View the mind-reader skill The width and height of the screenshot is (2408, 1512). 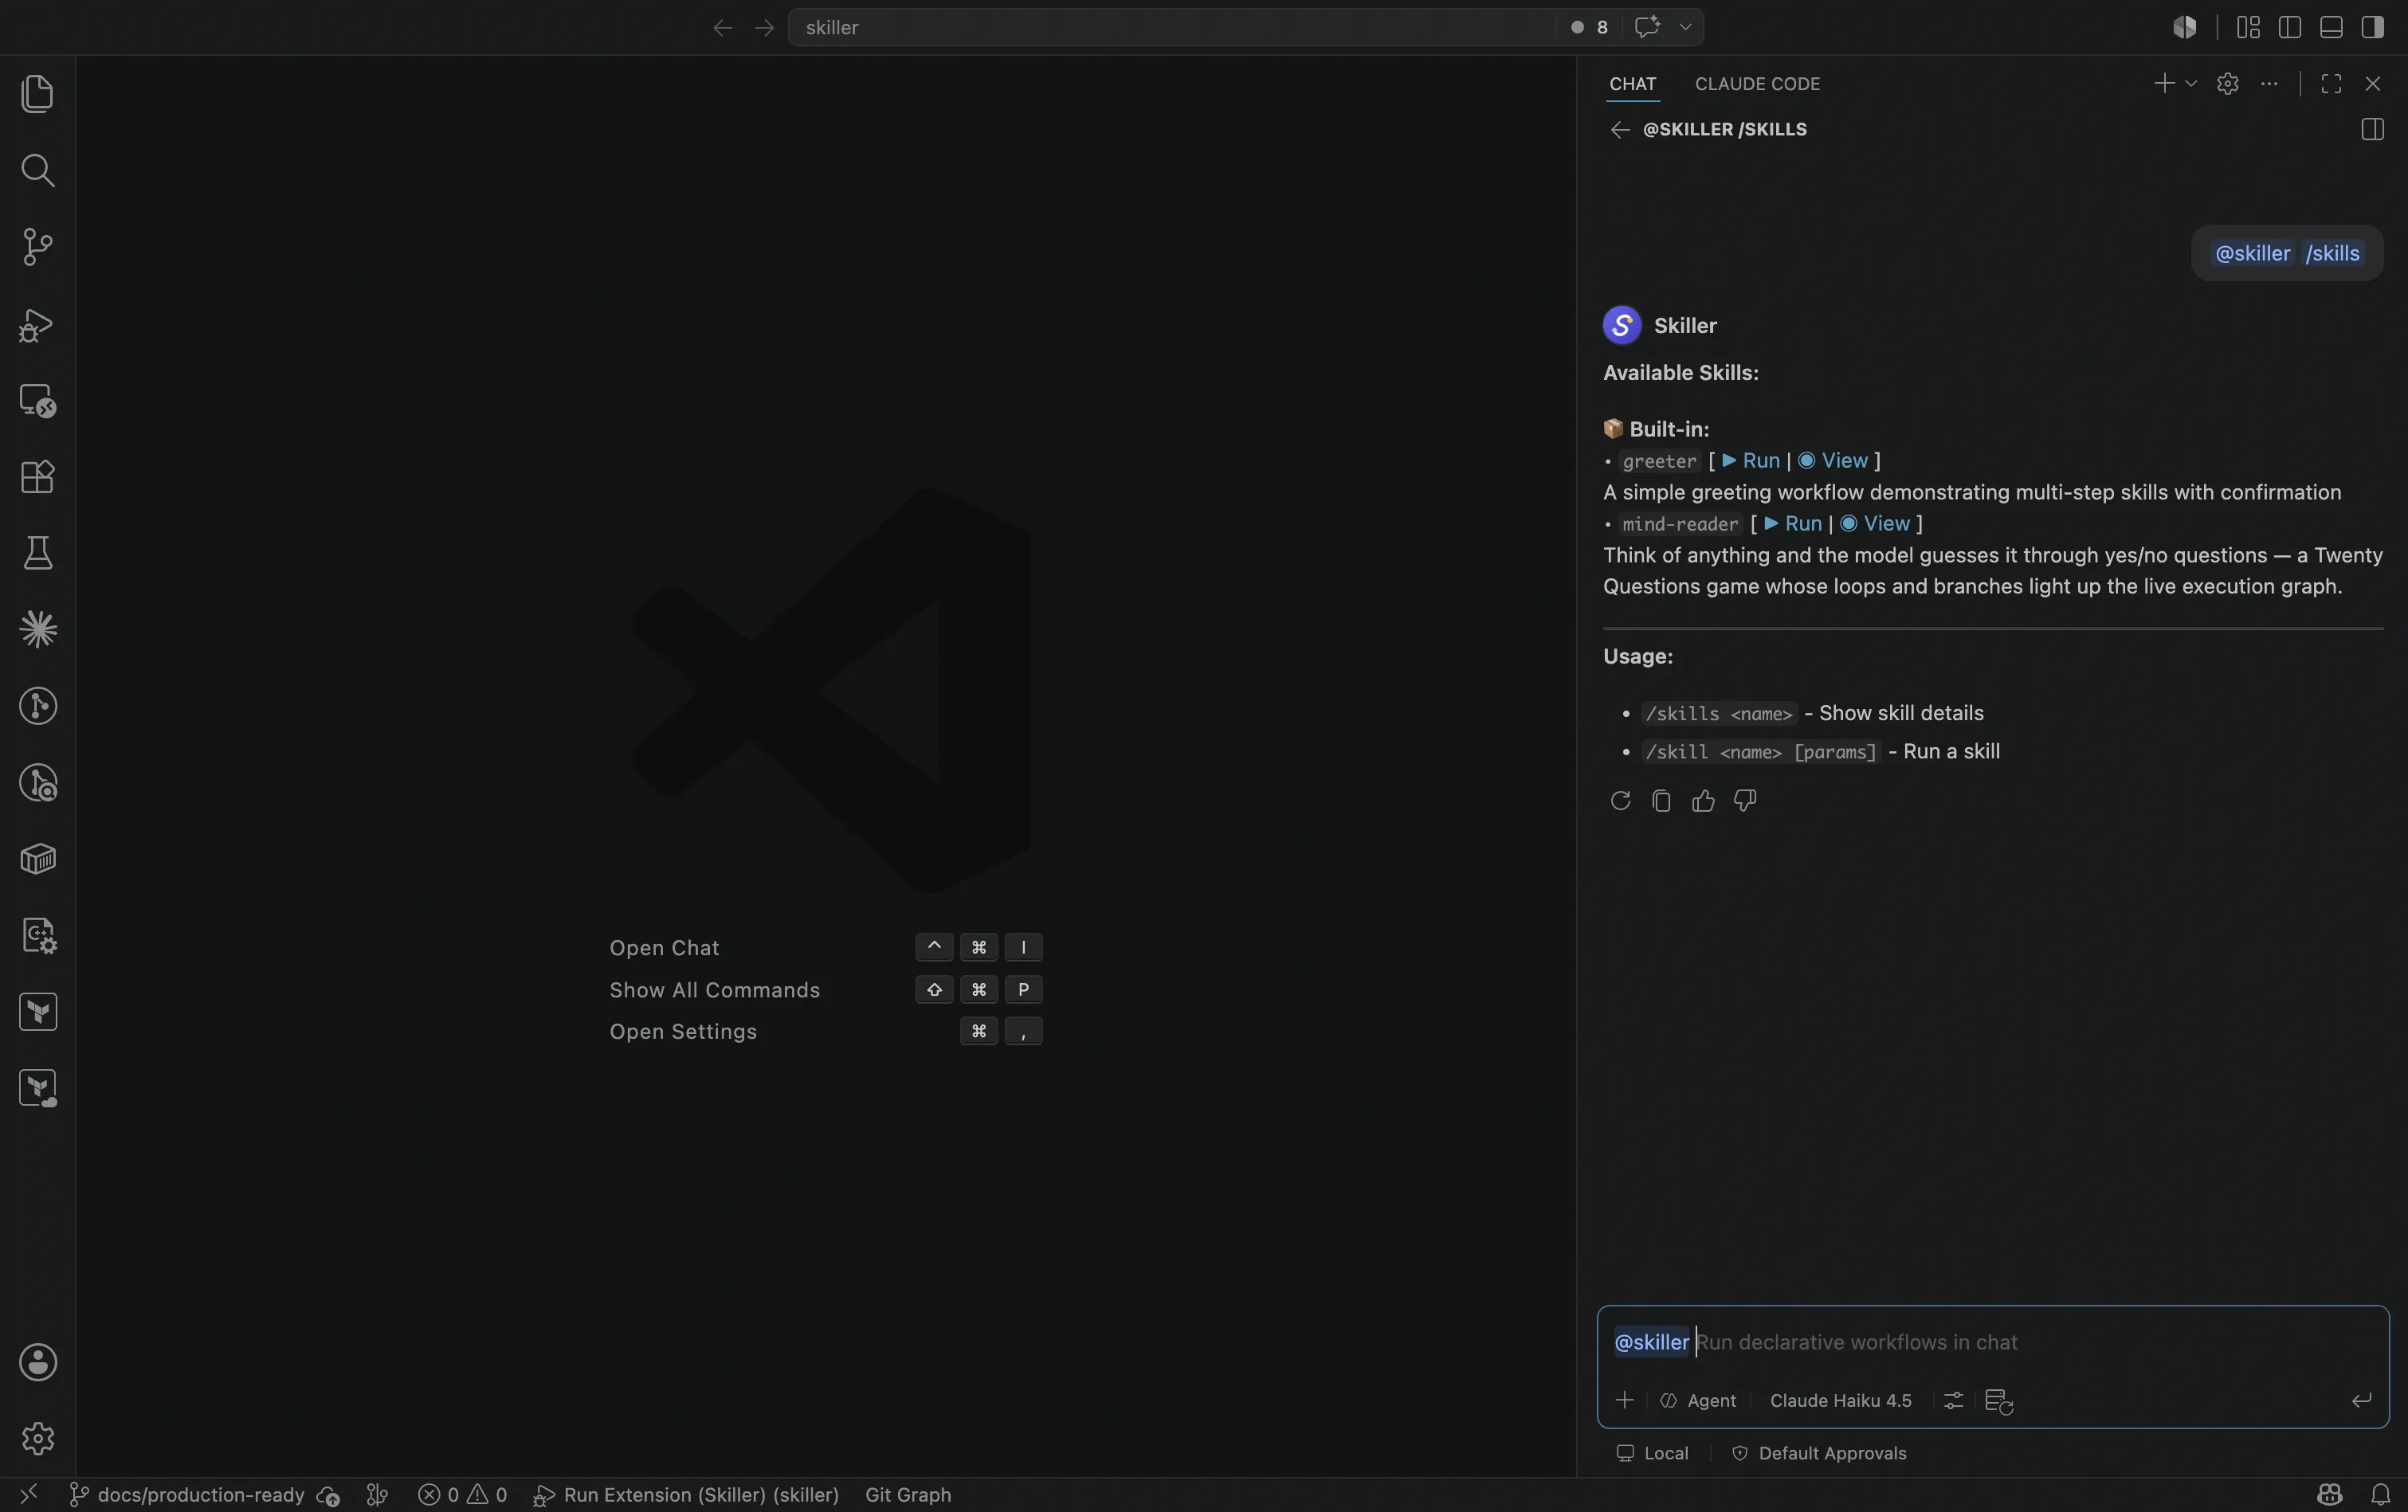pyautogui.click(x=1875, y=523)
